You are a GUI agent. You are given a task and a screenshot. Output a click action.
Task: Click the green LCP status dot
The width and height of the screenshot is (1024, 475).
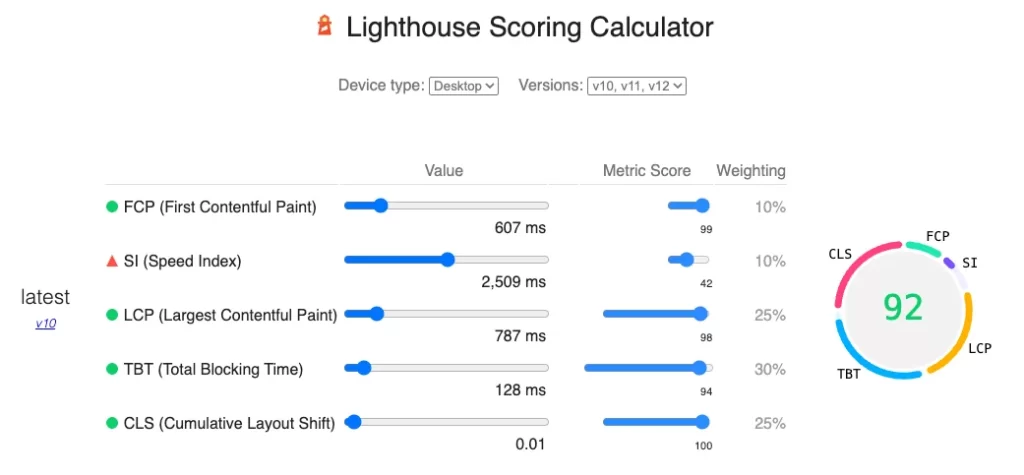click(112, 316)
